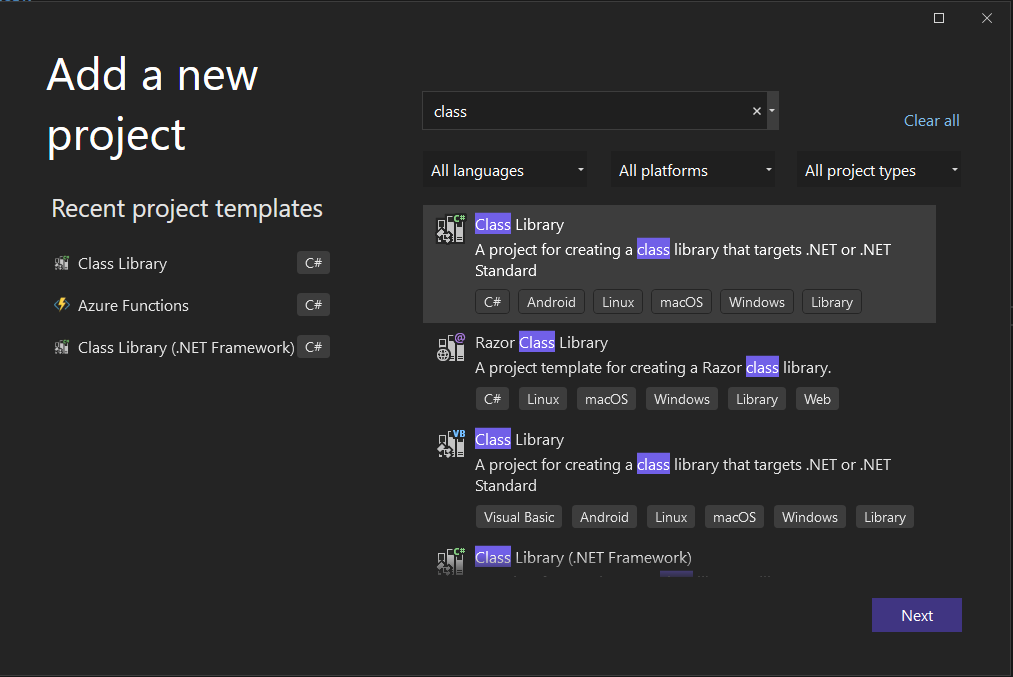The height and width of the screenshot is (677, 1013).
Task: Click the Linux tag of C# Class Library
Action: pos(618,302)
